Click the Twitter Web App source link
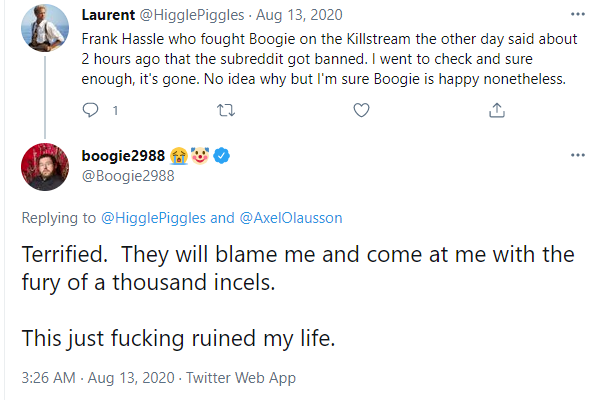This screenshot has height=400, width=599. click(241, 378)
